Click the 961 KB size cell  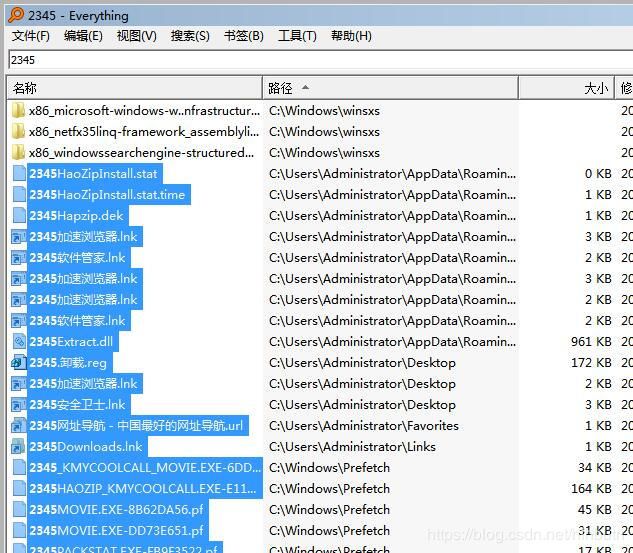(591, 341)
